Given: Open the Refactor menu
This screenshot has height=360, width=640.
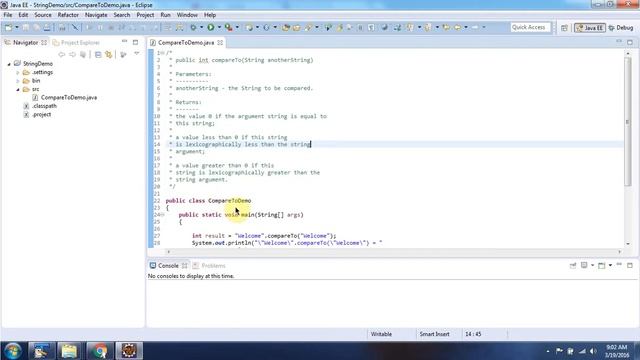Looking at the screenshot, I should tap(68, 15).
